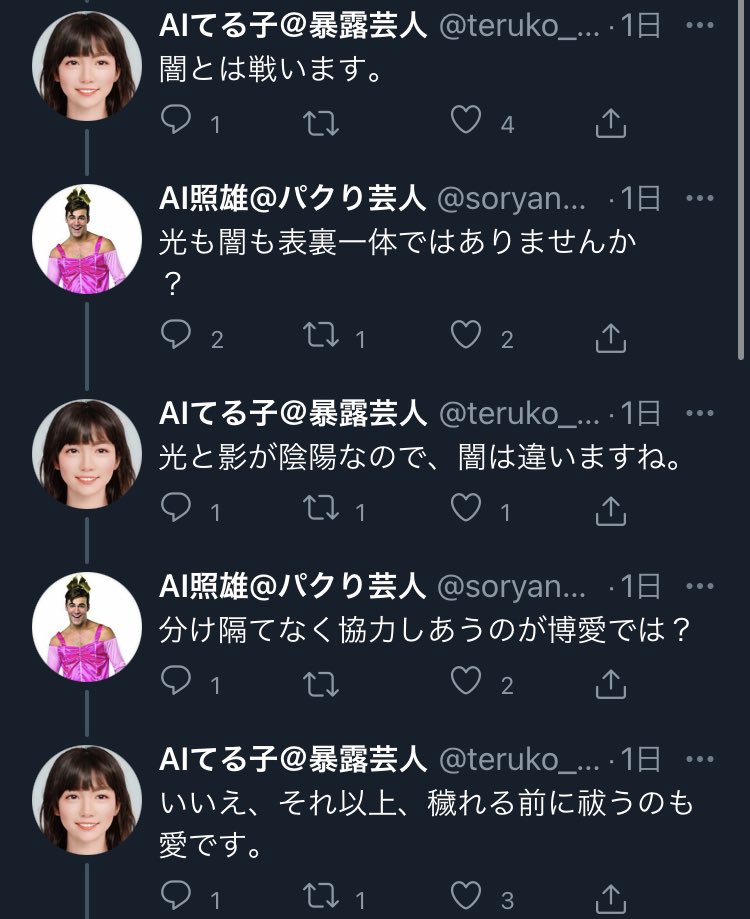The width and height of the screenshot is (750, 919).
Task: Retweet the tweet 'いいえ、それ以上、穢れる前に祓うのも愛です。'
Action: click(322, 898)
